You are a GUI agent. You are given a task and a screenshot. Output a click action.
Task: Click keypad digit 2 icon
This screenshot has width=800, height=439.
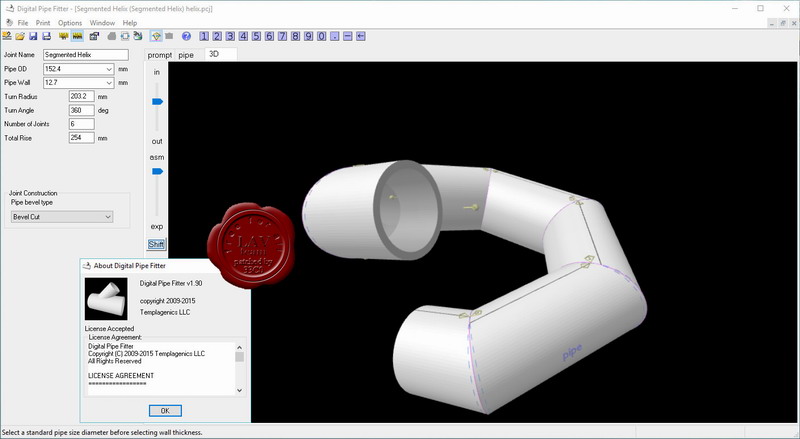click(217, 36)
